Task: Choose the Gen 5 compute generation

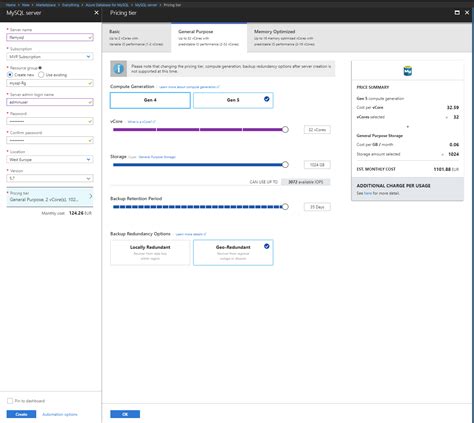Action: [x=233, y=100]
